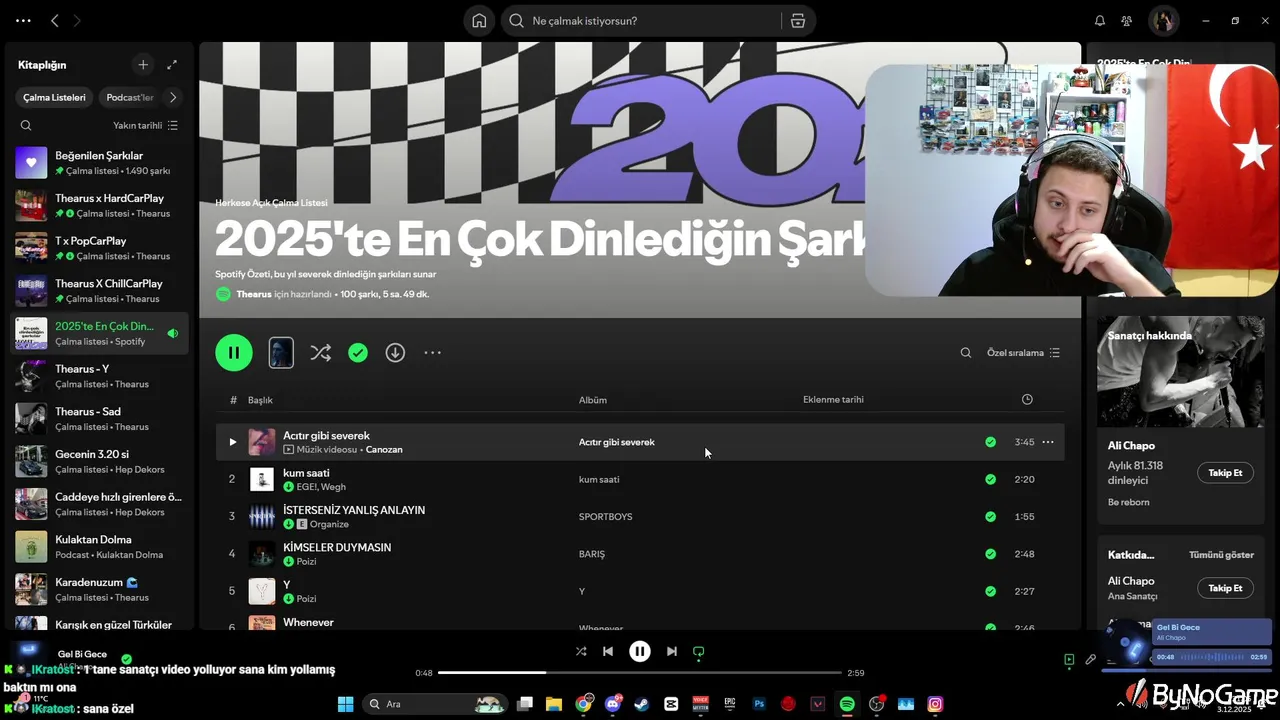This screenshot has width=1280, height=720.
Task: Open the Thearus x HardCarPlay playlist
Action: (x=100, y=206)
